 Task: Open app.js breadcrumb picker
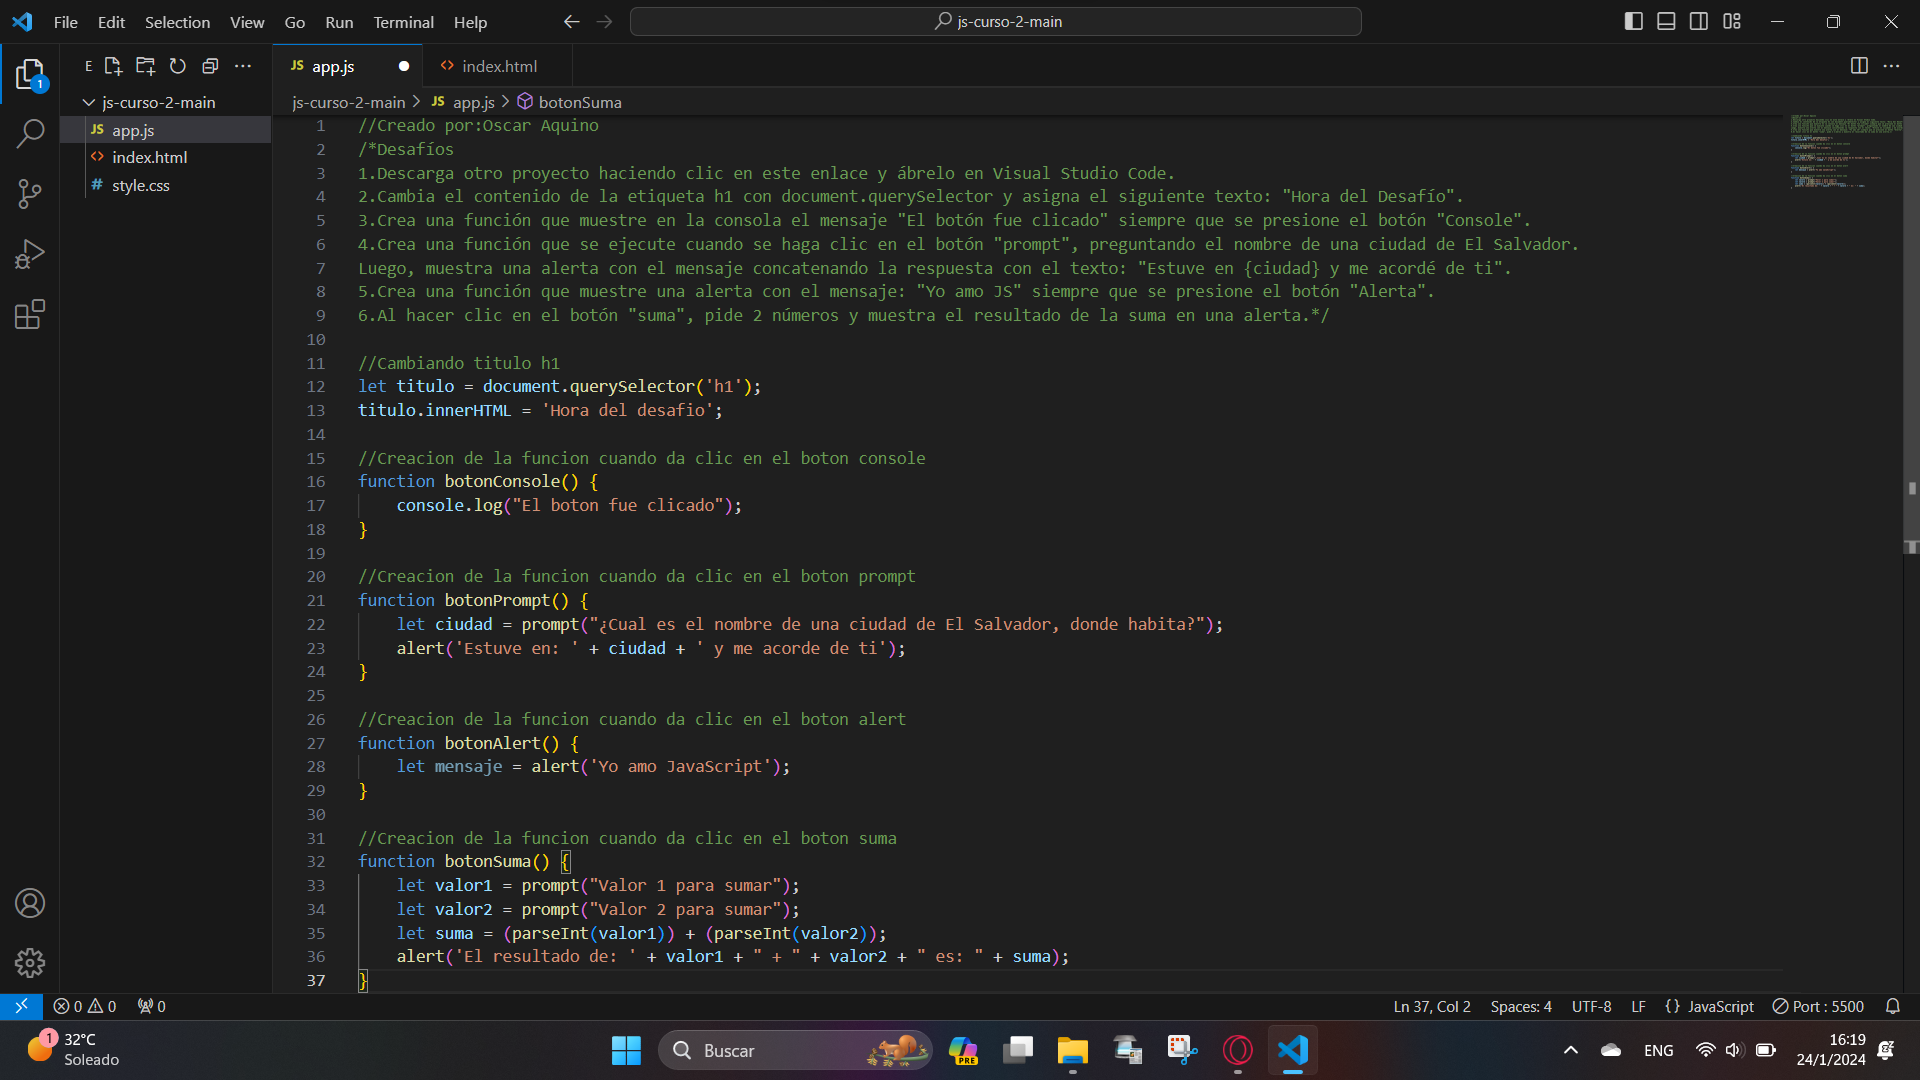[464, 102]
